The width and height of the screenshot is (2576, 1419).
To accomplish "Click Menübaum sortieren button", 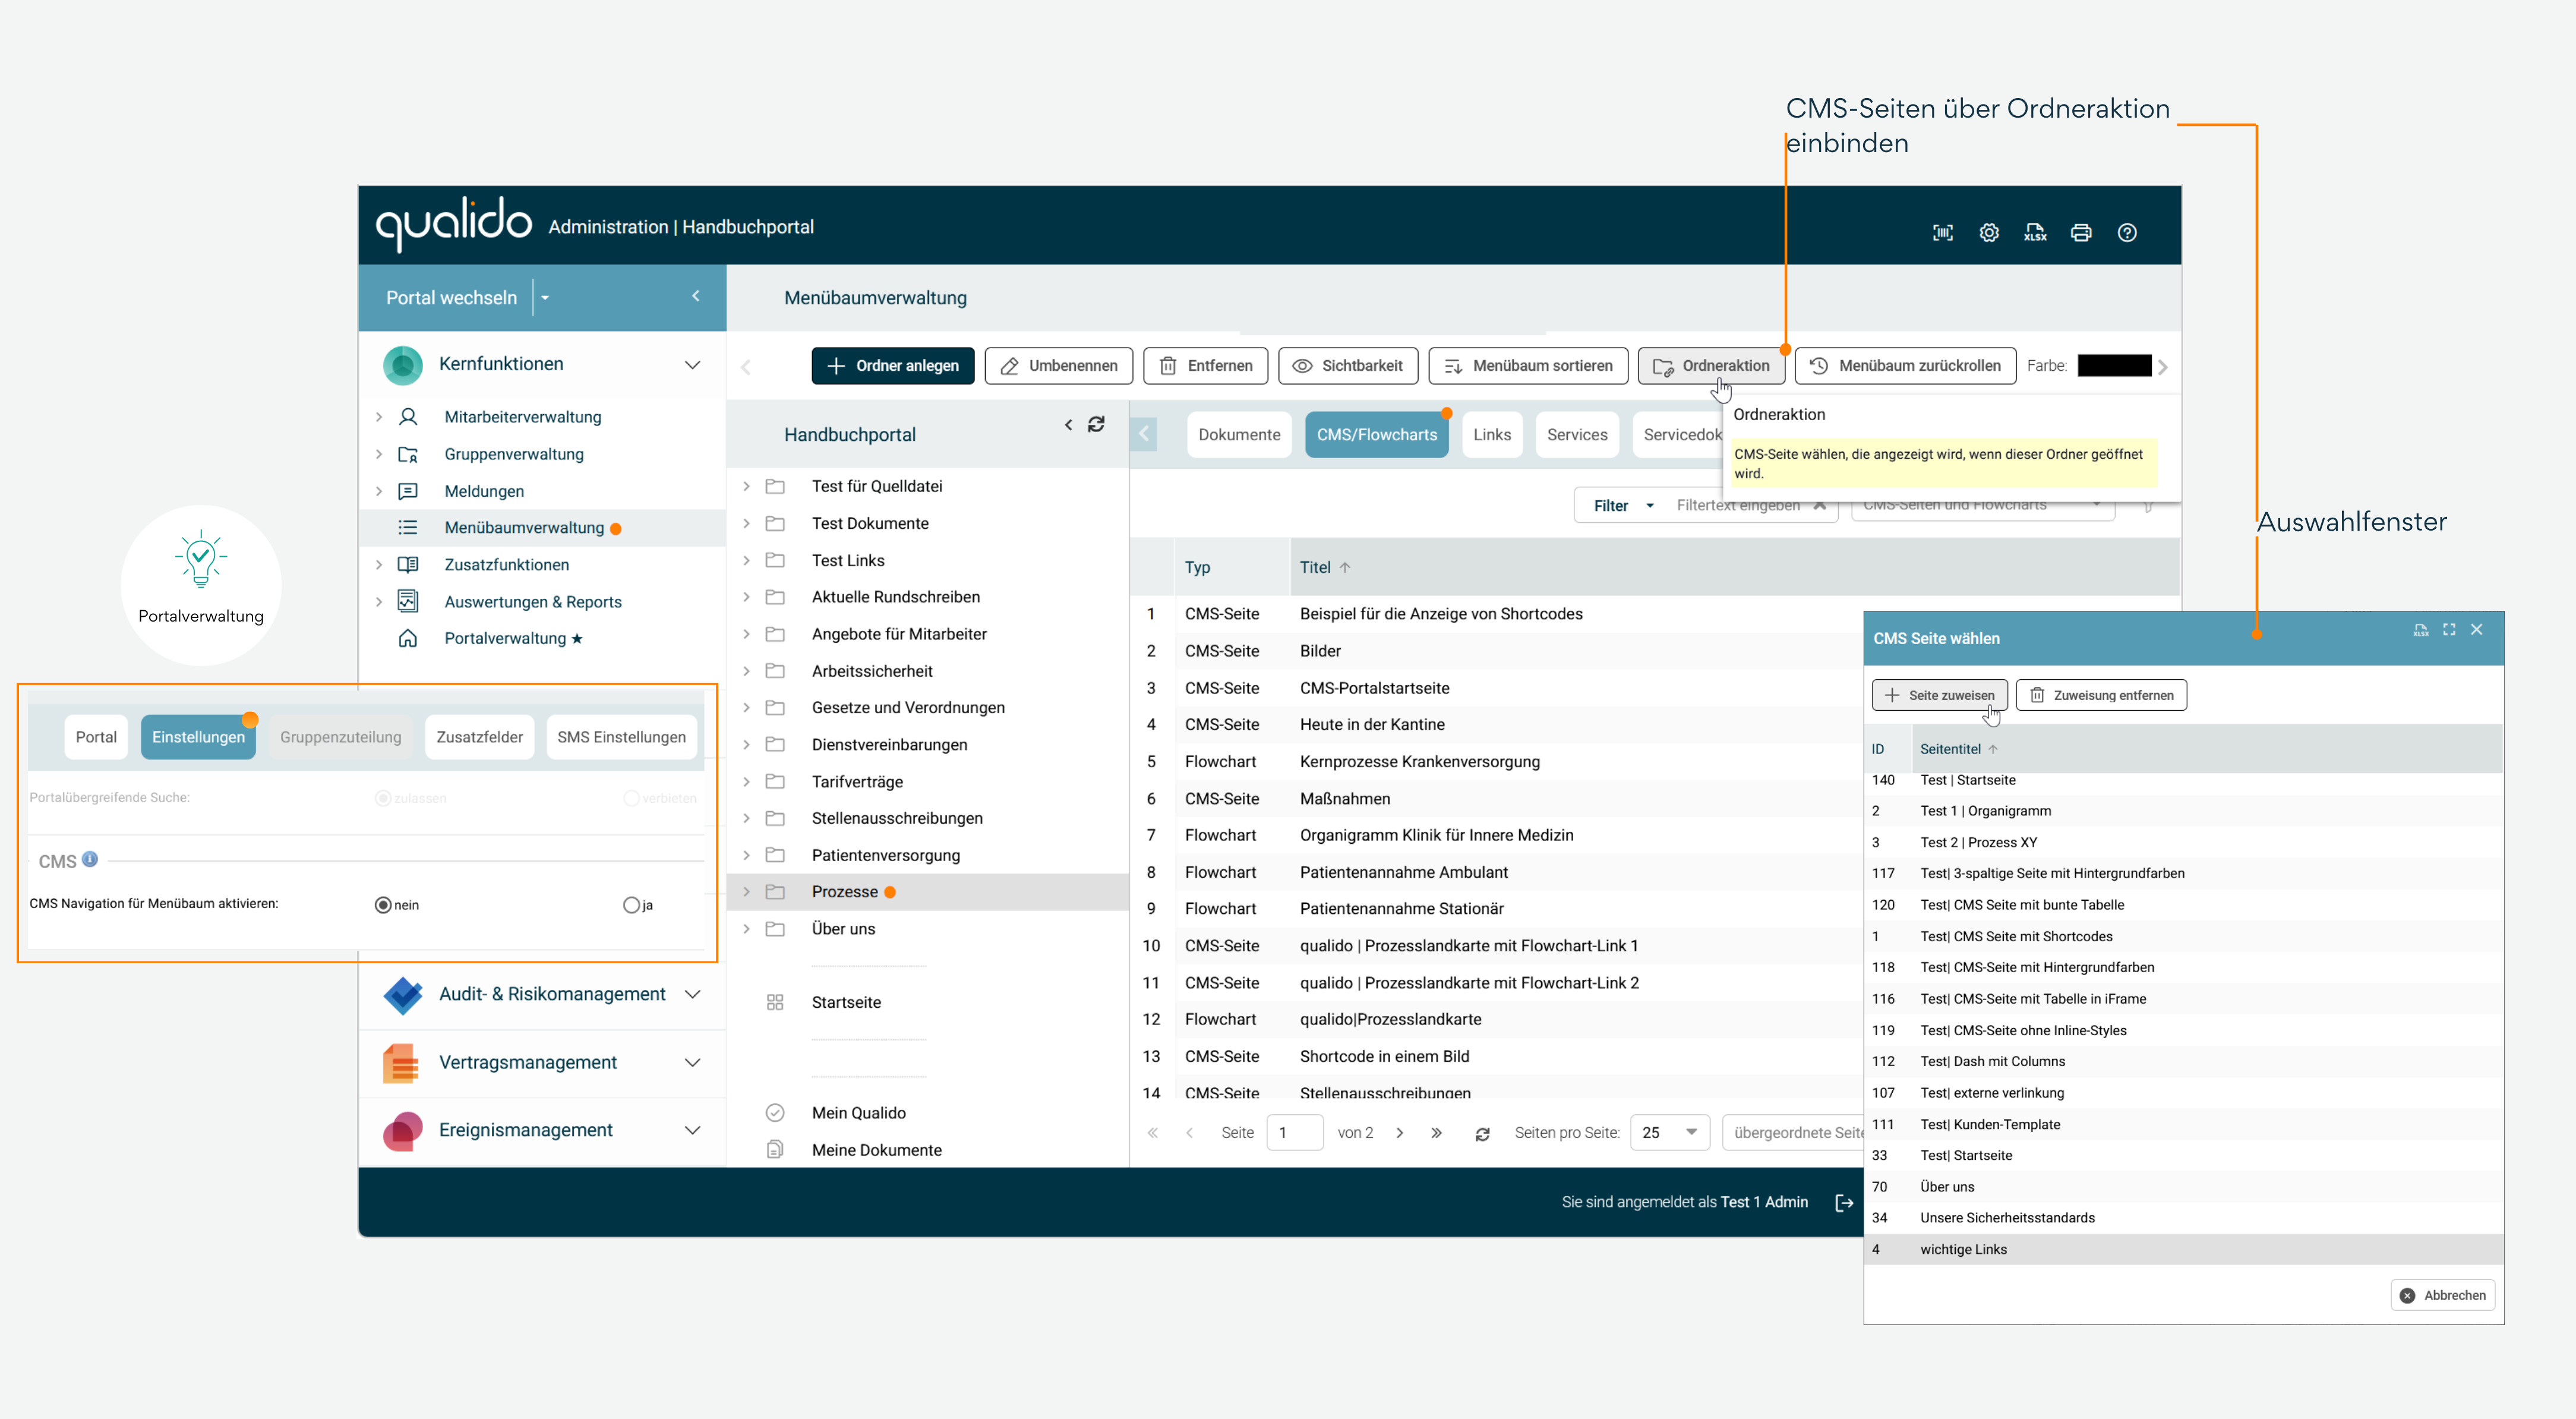I will [1528, 366].
